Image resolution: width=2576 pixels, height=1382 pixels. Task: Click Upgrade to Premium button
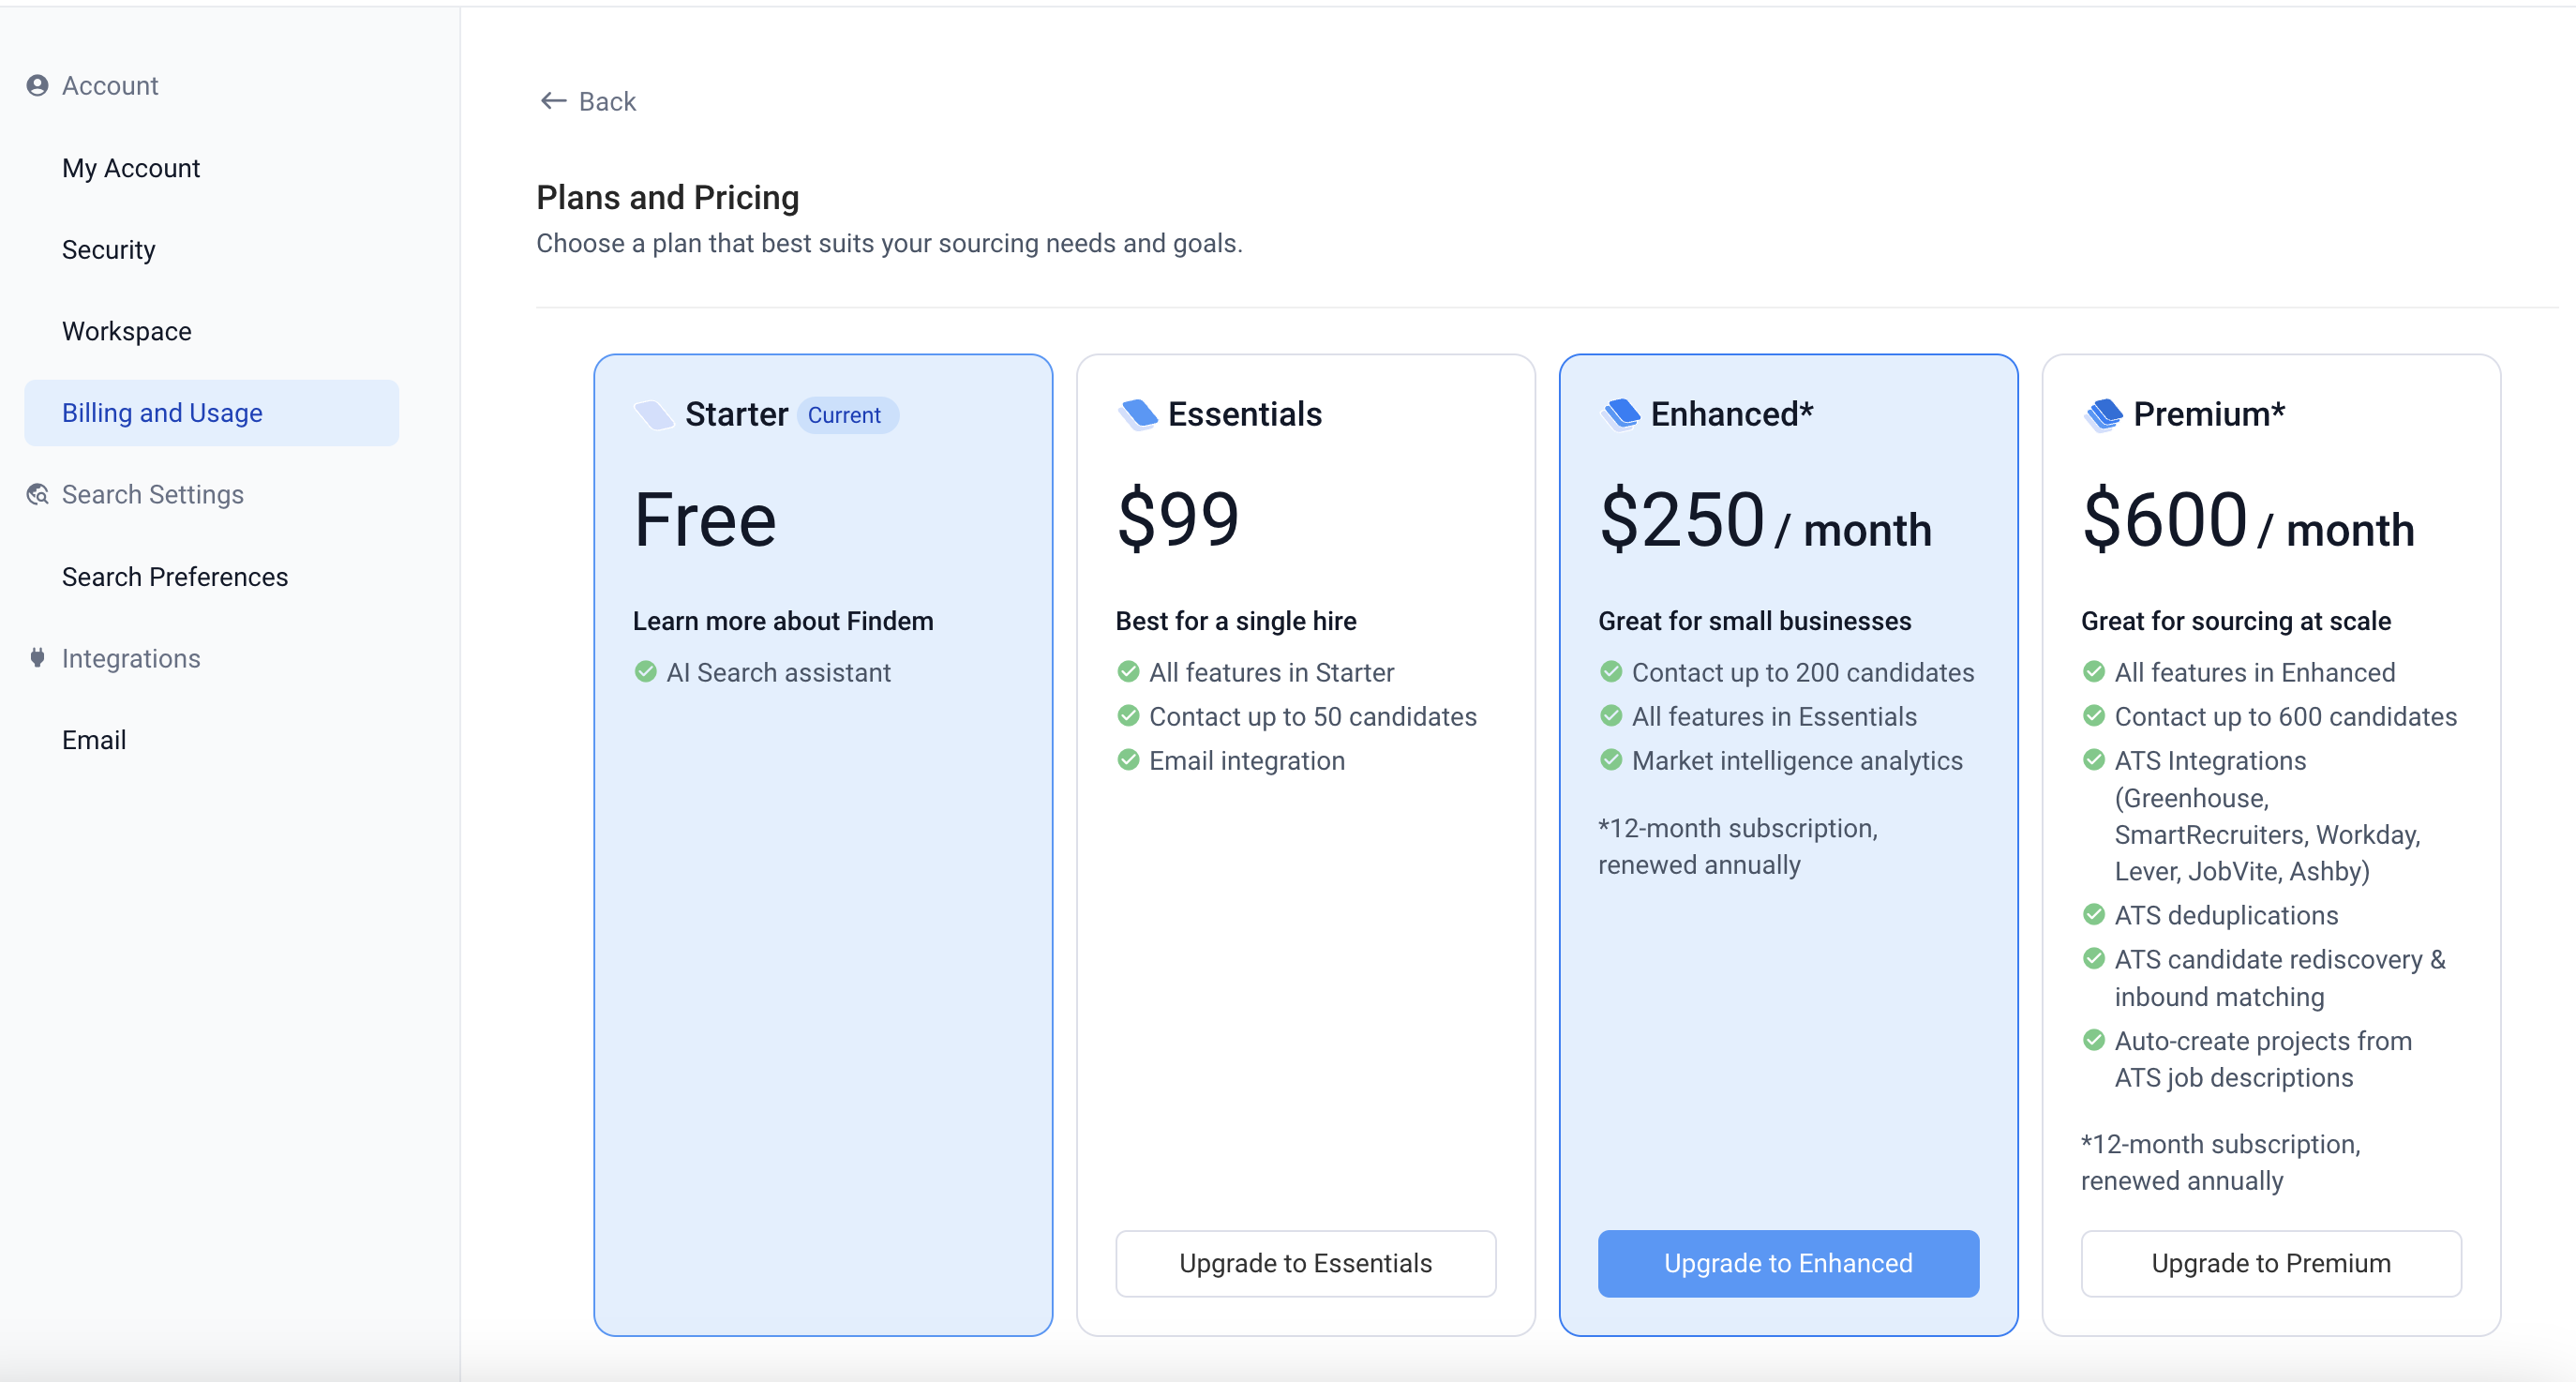(x=2272, y=1264)
